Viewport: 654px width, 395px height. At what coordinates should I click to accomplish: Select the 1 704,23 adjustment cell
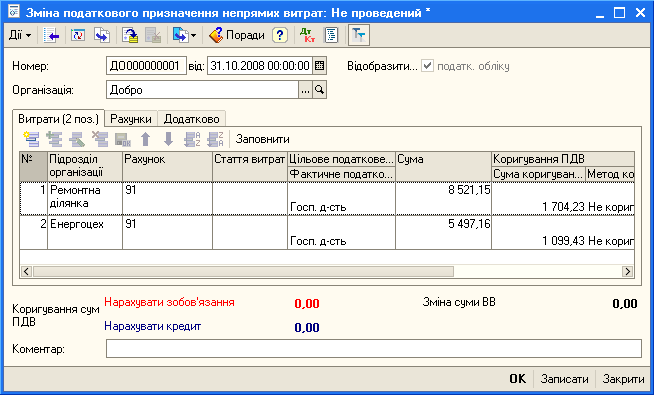[539, 206]
